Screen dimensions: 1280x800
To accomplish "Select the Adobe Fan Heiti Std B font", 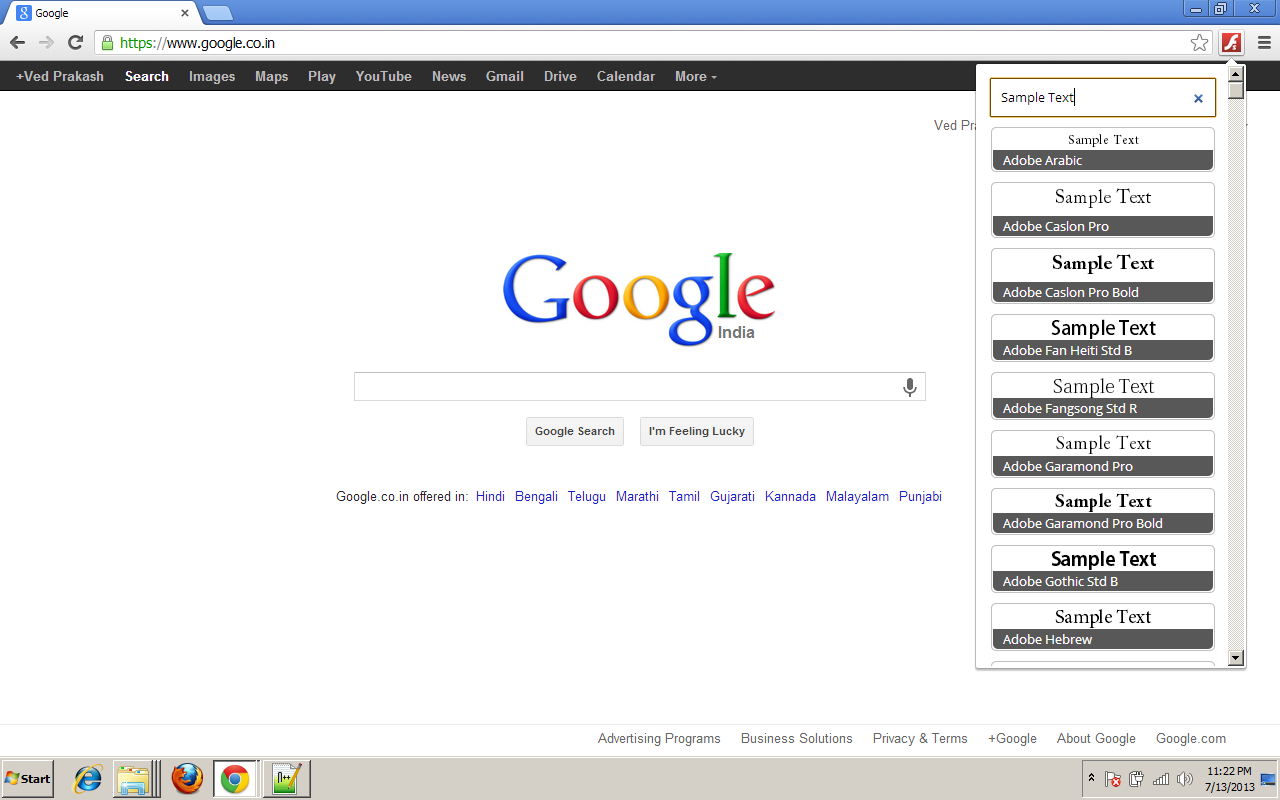I will [1103, 338].
